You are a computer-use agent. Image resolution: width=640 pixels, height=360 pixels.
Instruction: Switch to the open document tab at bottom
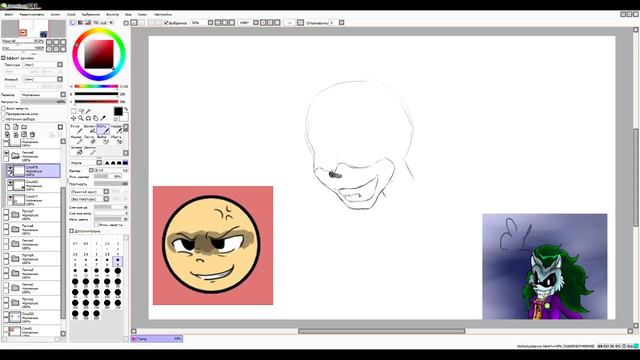(157, 339)
